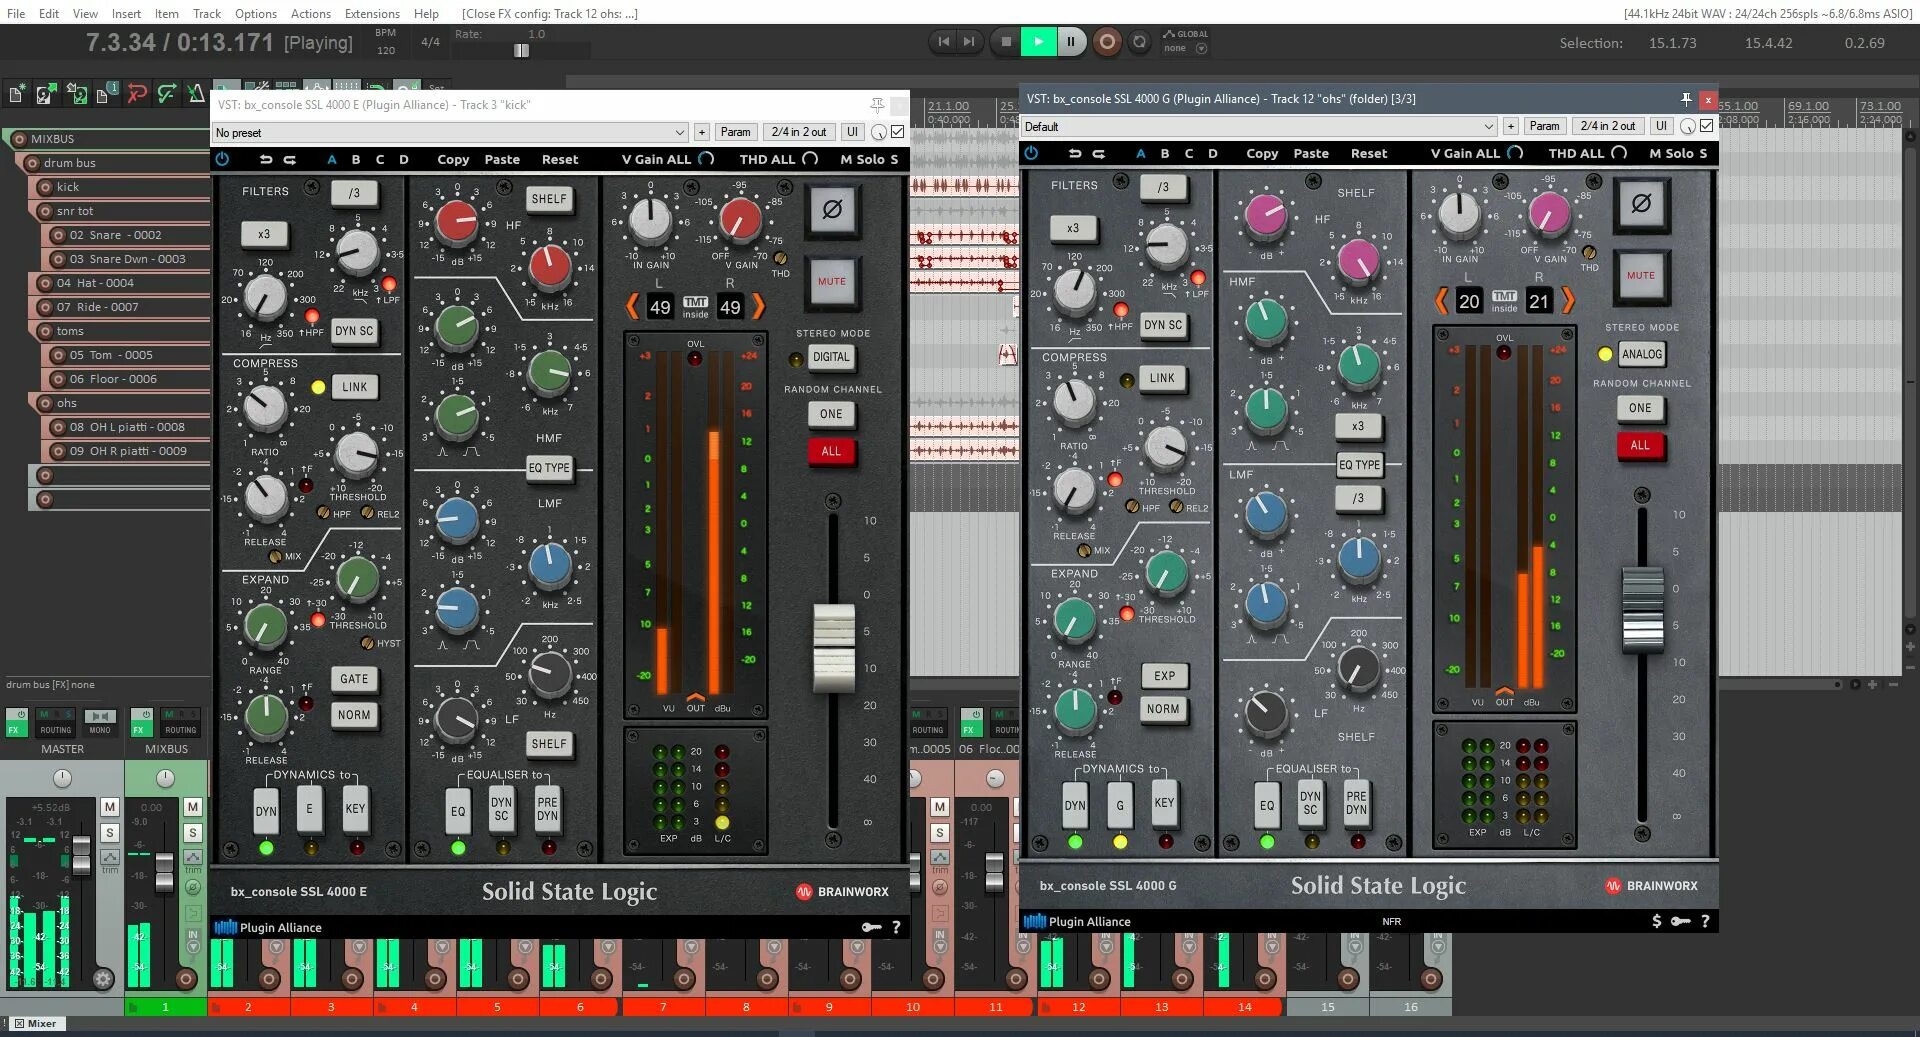Click the redo arrow in SSL 4000 E toolbar
1920x1037 pixels.
pos(290,159)
